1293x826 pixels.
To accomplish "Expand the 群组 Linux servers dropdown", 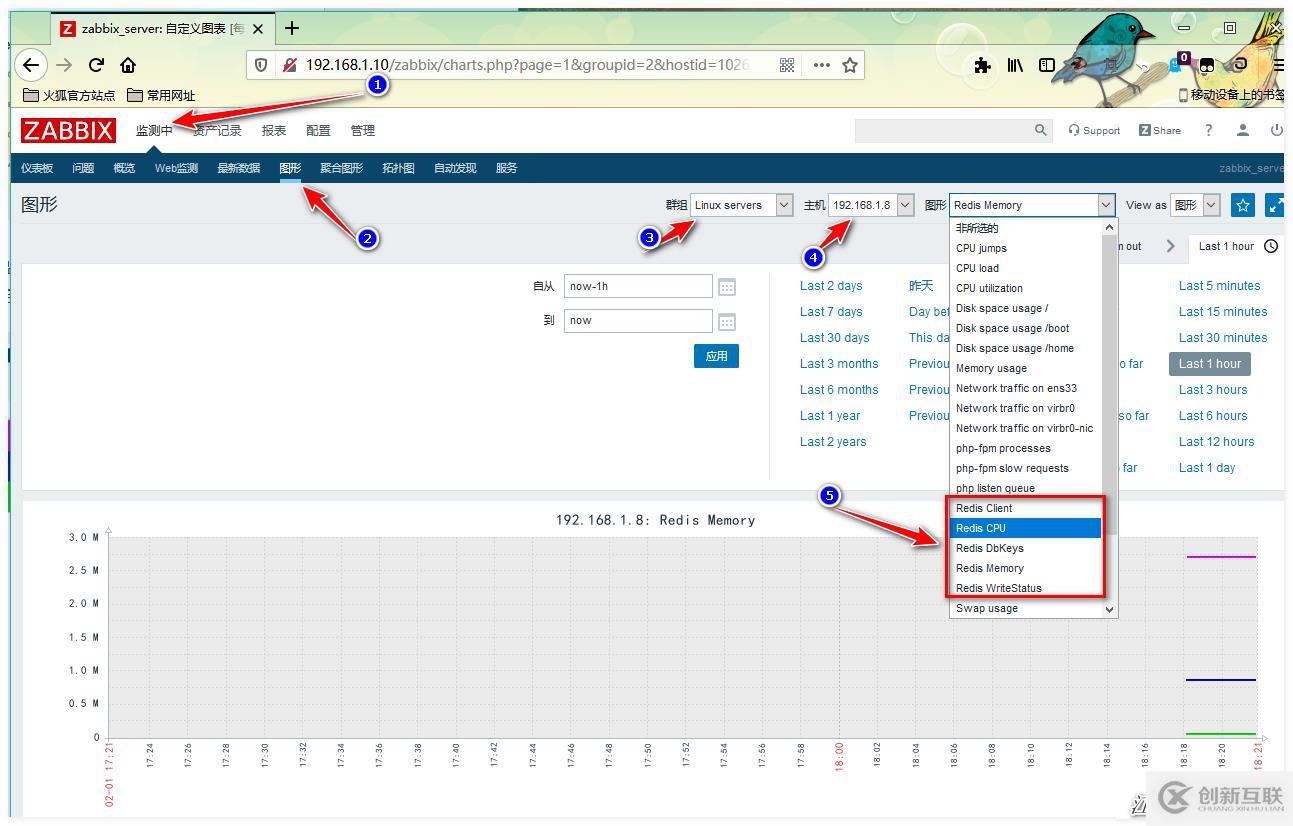I will [x=741, y=205].
